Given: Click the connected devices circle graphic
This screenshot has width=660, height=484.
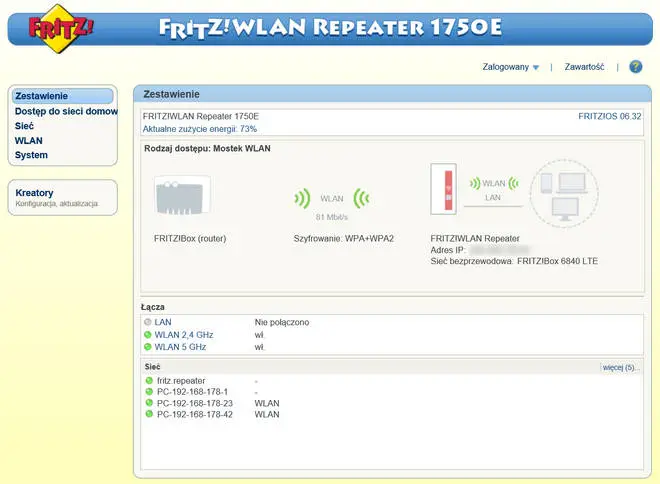Looking at the screenshot, I should [x=564, y=194].
